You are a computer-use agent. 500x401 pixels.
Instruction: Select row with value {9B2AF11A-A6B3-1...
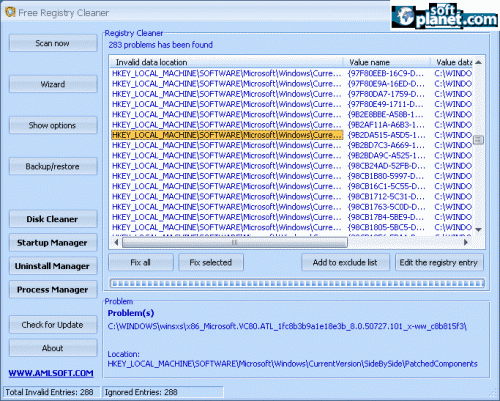tap(292, 125)
